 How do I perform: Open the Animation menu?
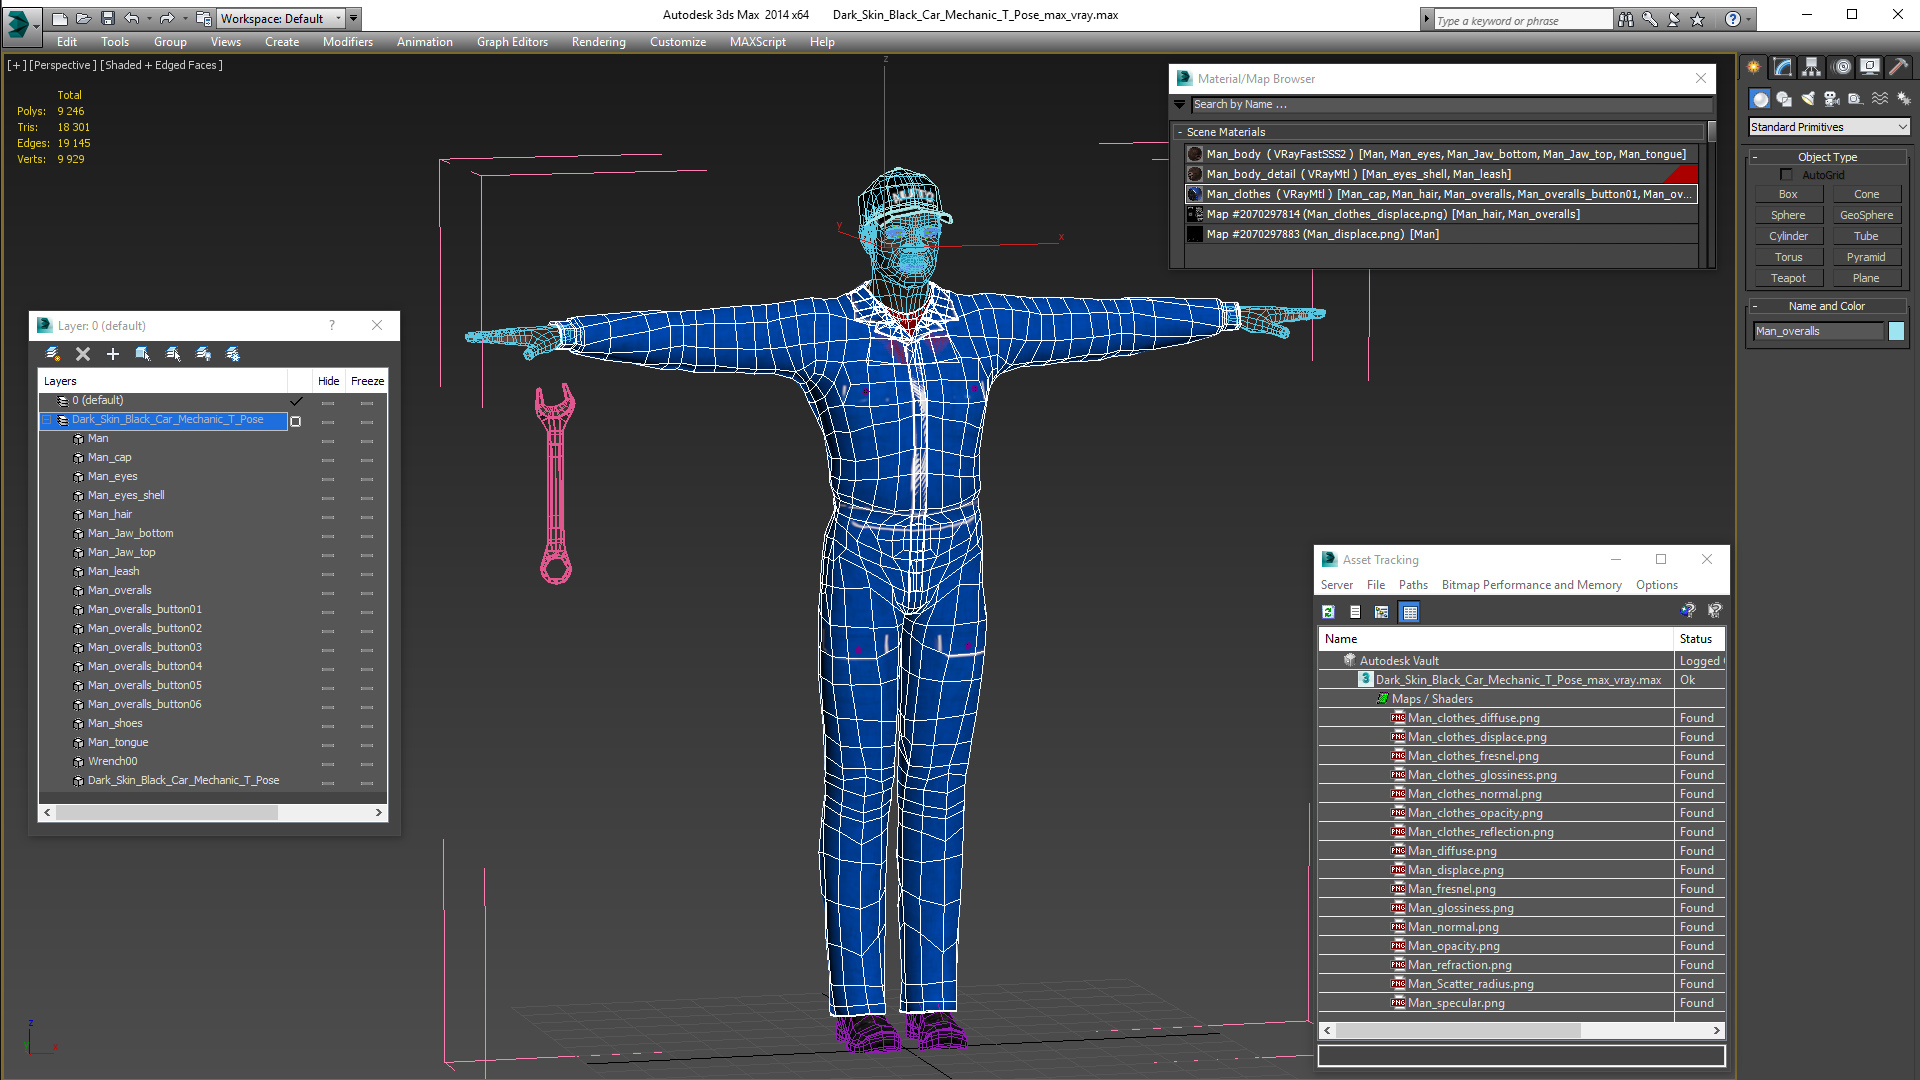pyautogui.click(x=423, y=41)
